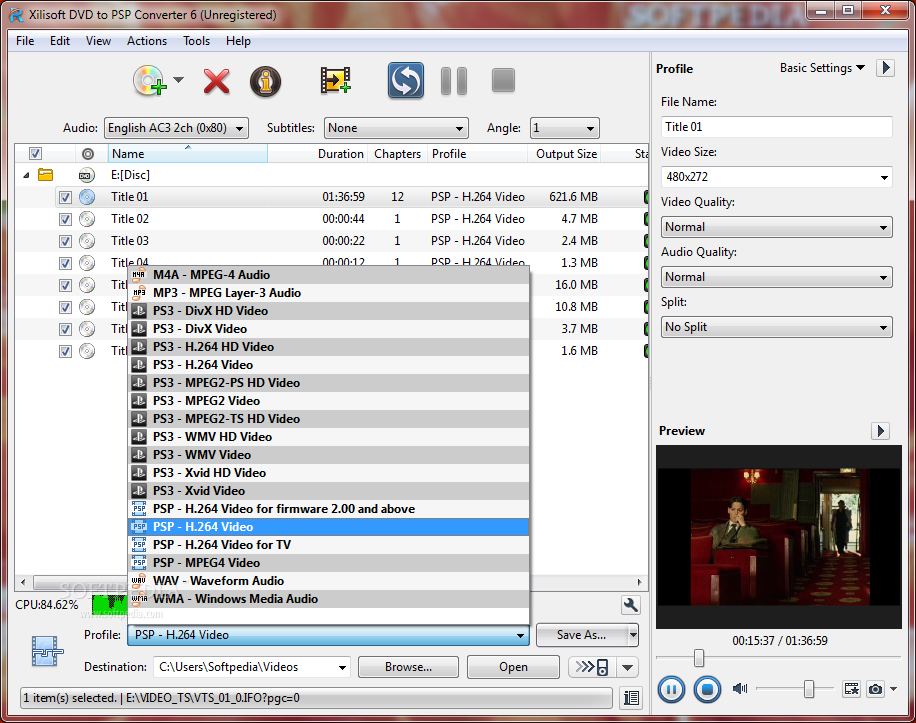The width and height of the screenshot is (916, 723).
Task: Open the Audio Quality dropdown
Action: [776, 277]
